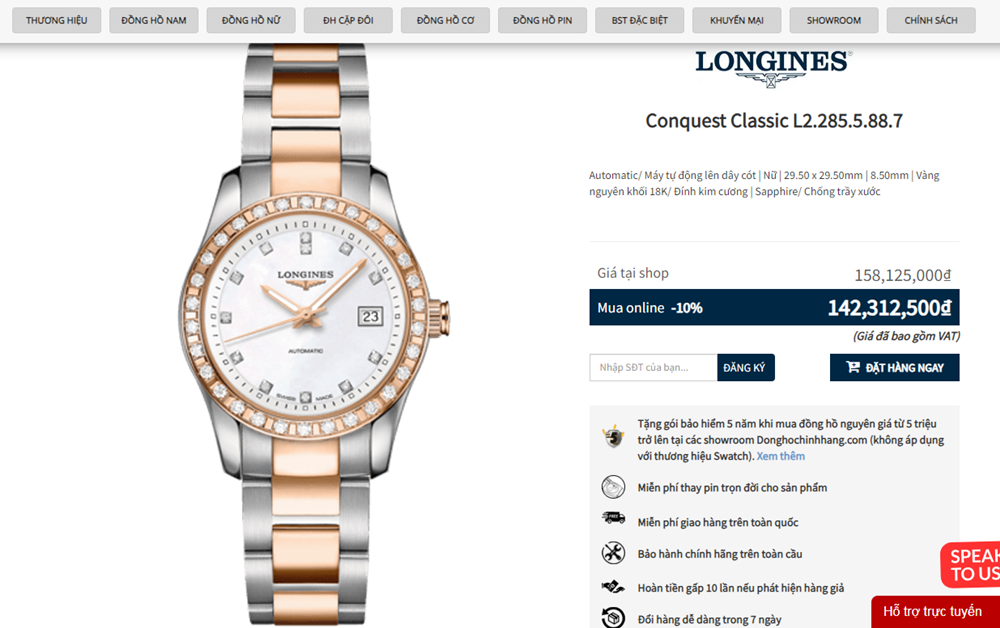This screenshot has width=1000, height=628.
Task: Click the free battery replacement icon
Action: pos(613,487)
